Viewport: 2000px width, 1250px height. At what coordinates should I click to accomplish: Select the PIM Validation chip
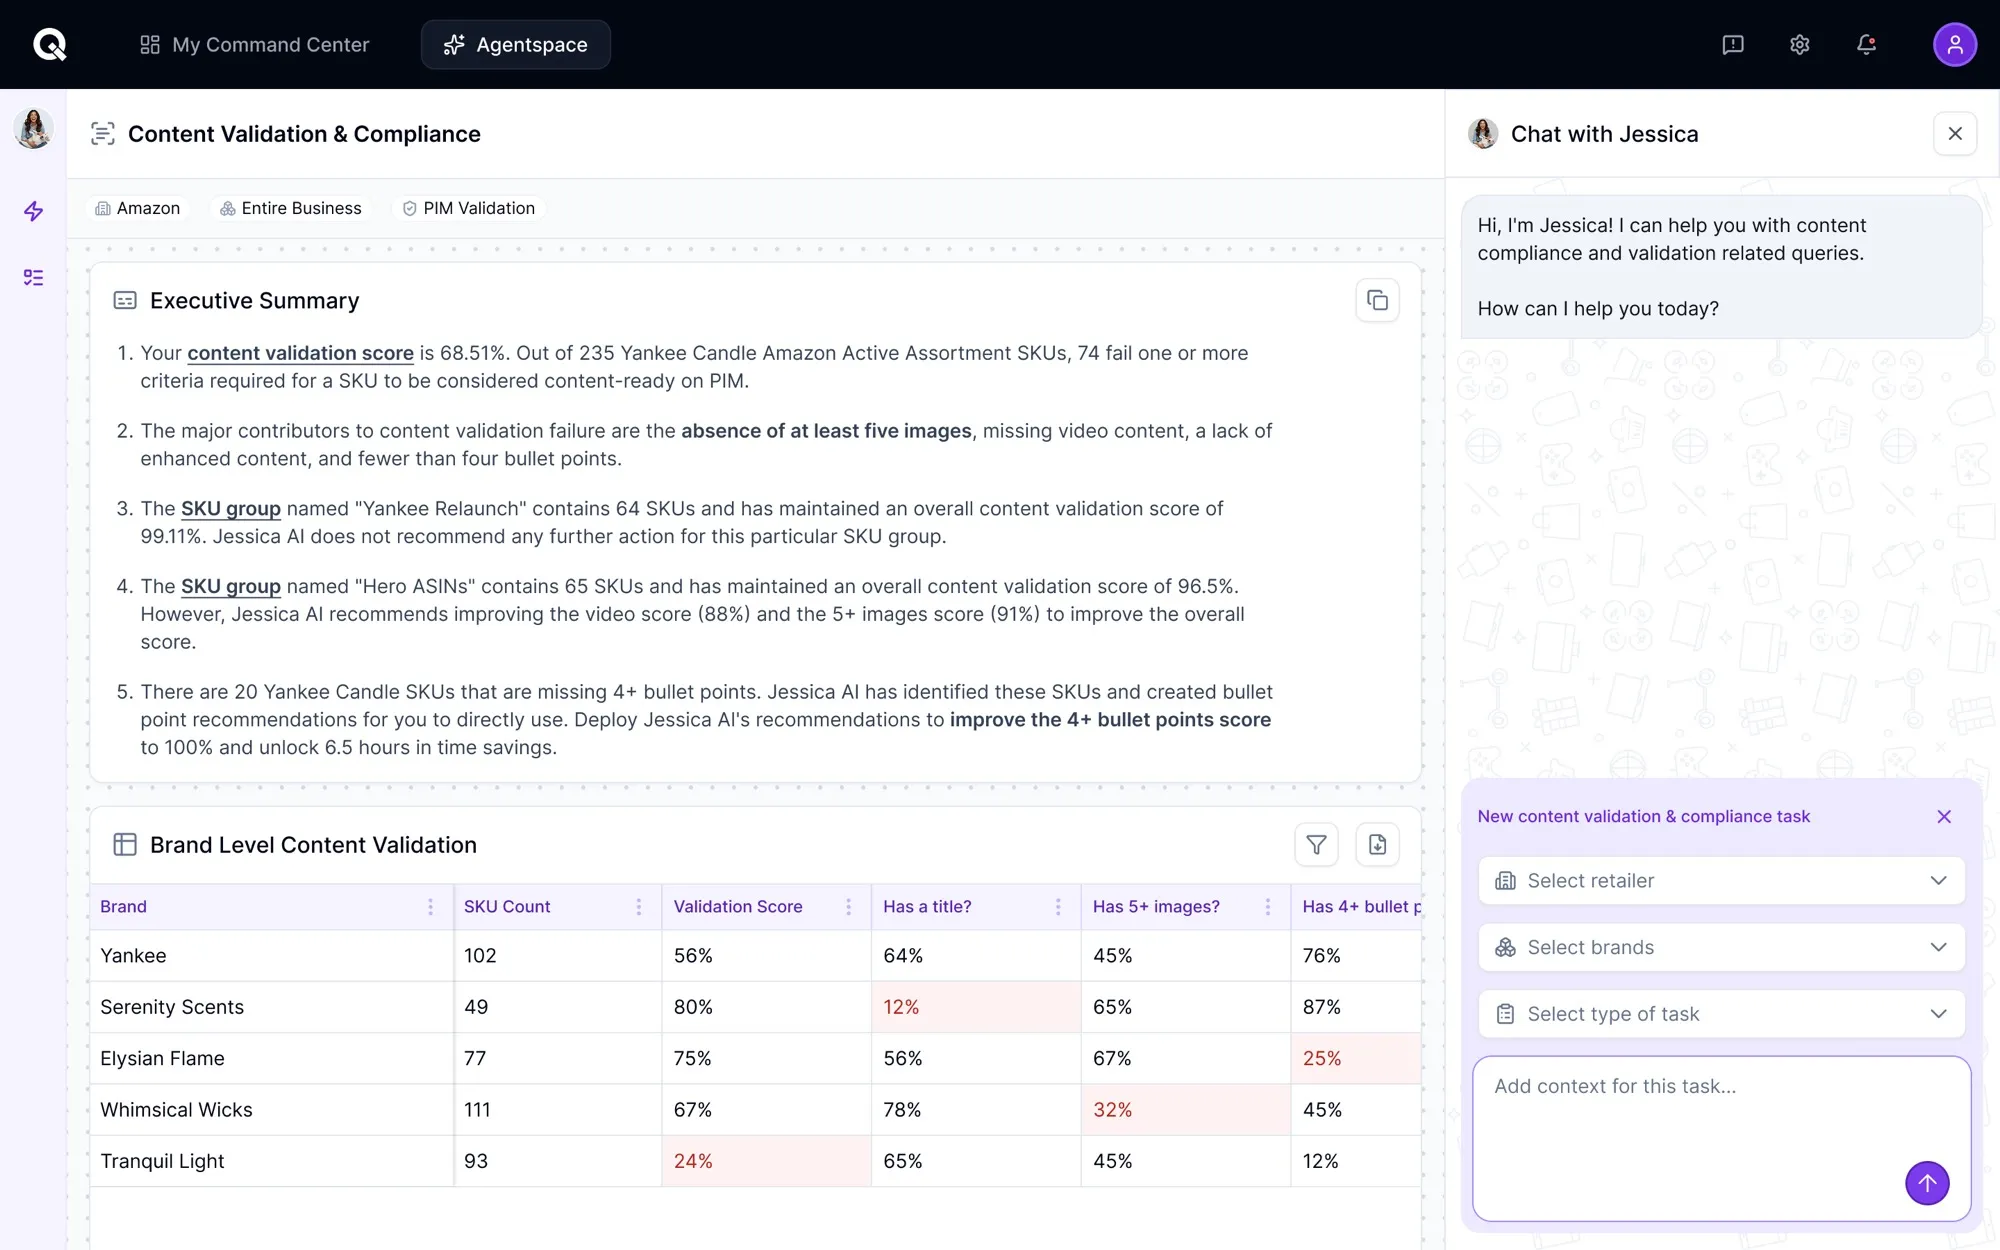coord(469,208)
